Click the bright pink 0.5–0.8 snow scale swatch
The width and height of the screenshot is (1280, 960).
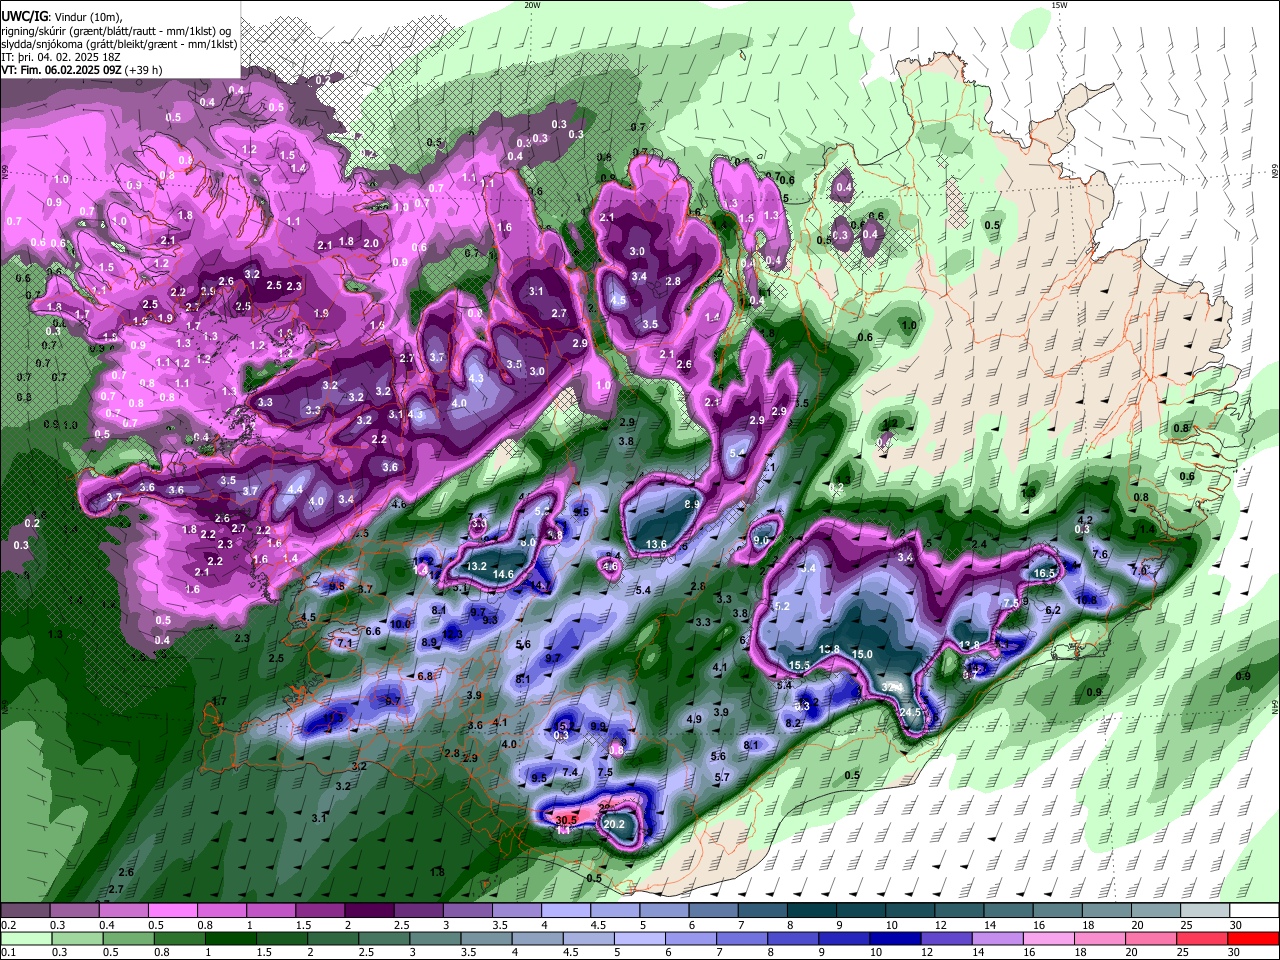(x=172, y=911)
